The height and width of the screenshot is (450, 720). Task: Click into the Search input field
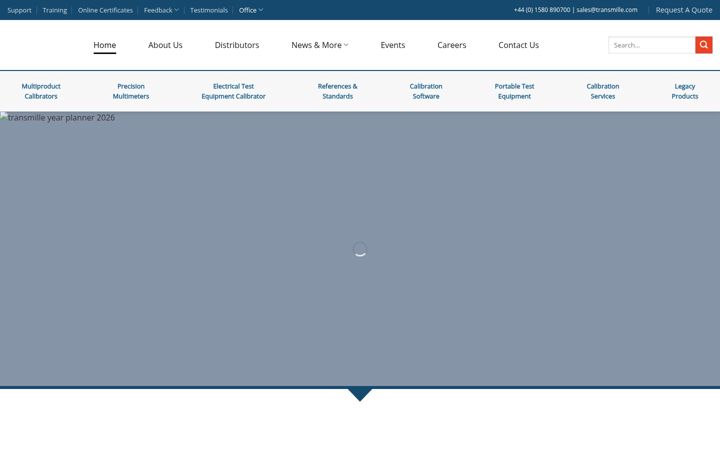click(x=652, y=45)
